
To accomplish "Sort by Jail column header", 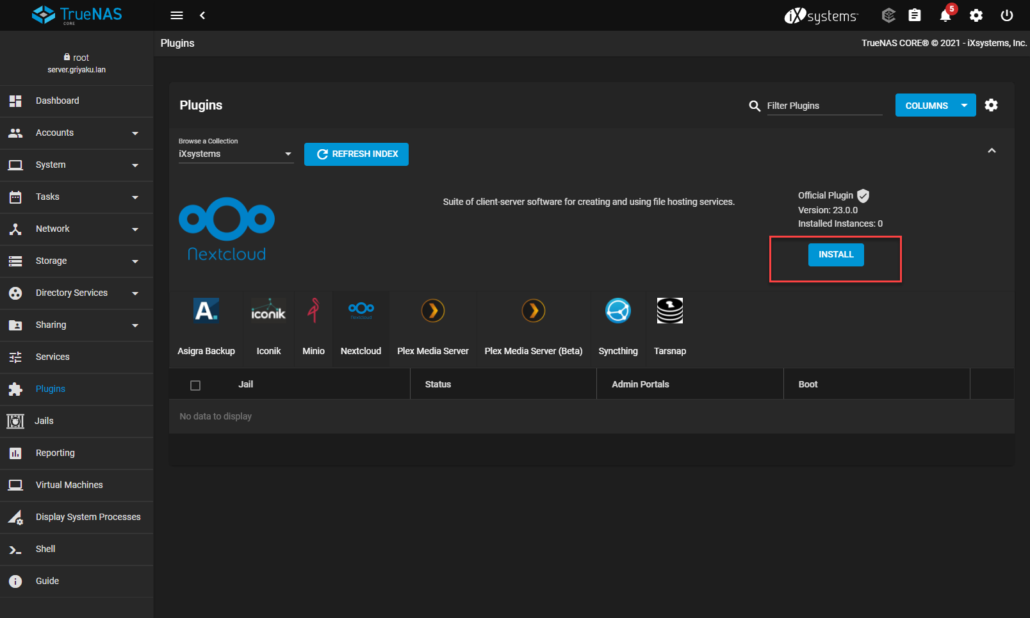I will [x=246, y=384].
